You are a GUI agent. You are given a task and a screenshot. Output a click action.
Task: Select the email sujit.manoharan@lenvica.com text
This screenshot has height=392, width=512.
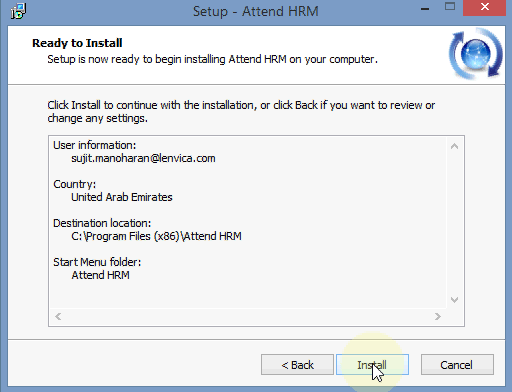(143, 158)
